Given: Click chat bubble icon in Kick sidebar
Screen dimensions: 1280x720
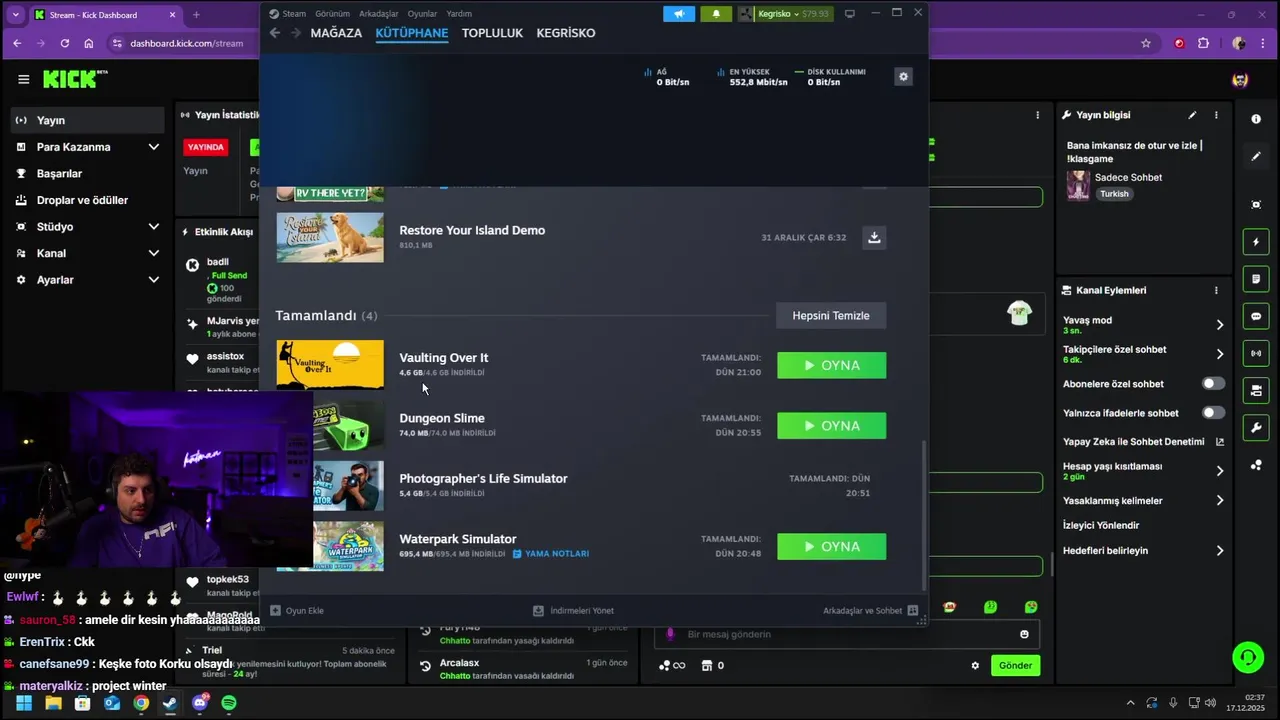Looking at the screenshot, I should [1256, 316].
